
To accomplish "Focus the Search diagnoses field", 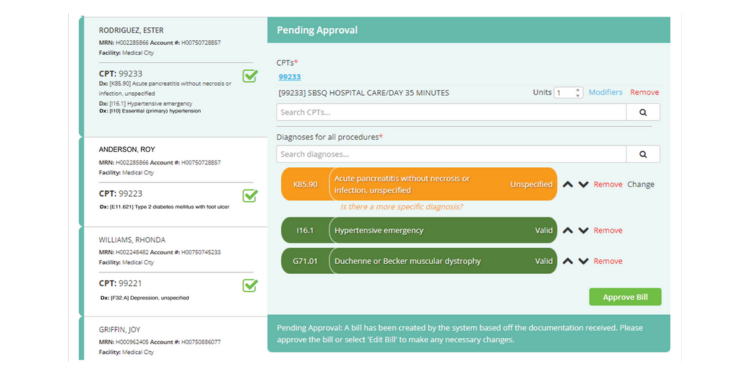I will (x=451, y=154).
